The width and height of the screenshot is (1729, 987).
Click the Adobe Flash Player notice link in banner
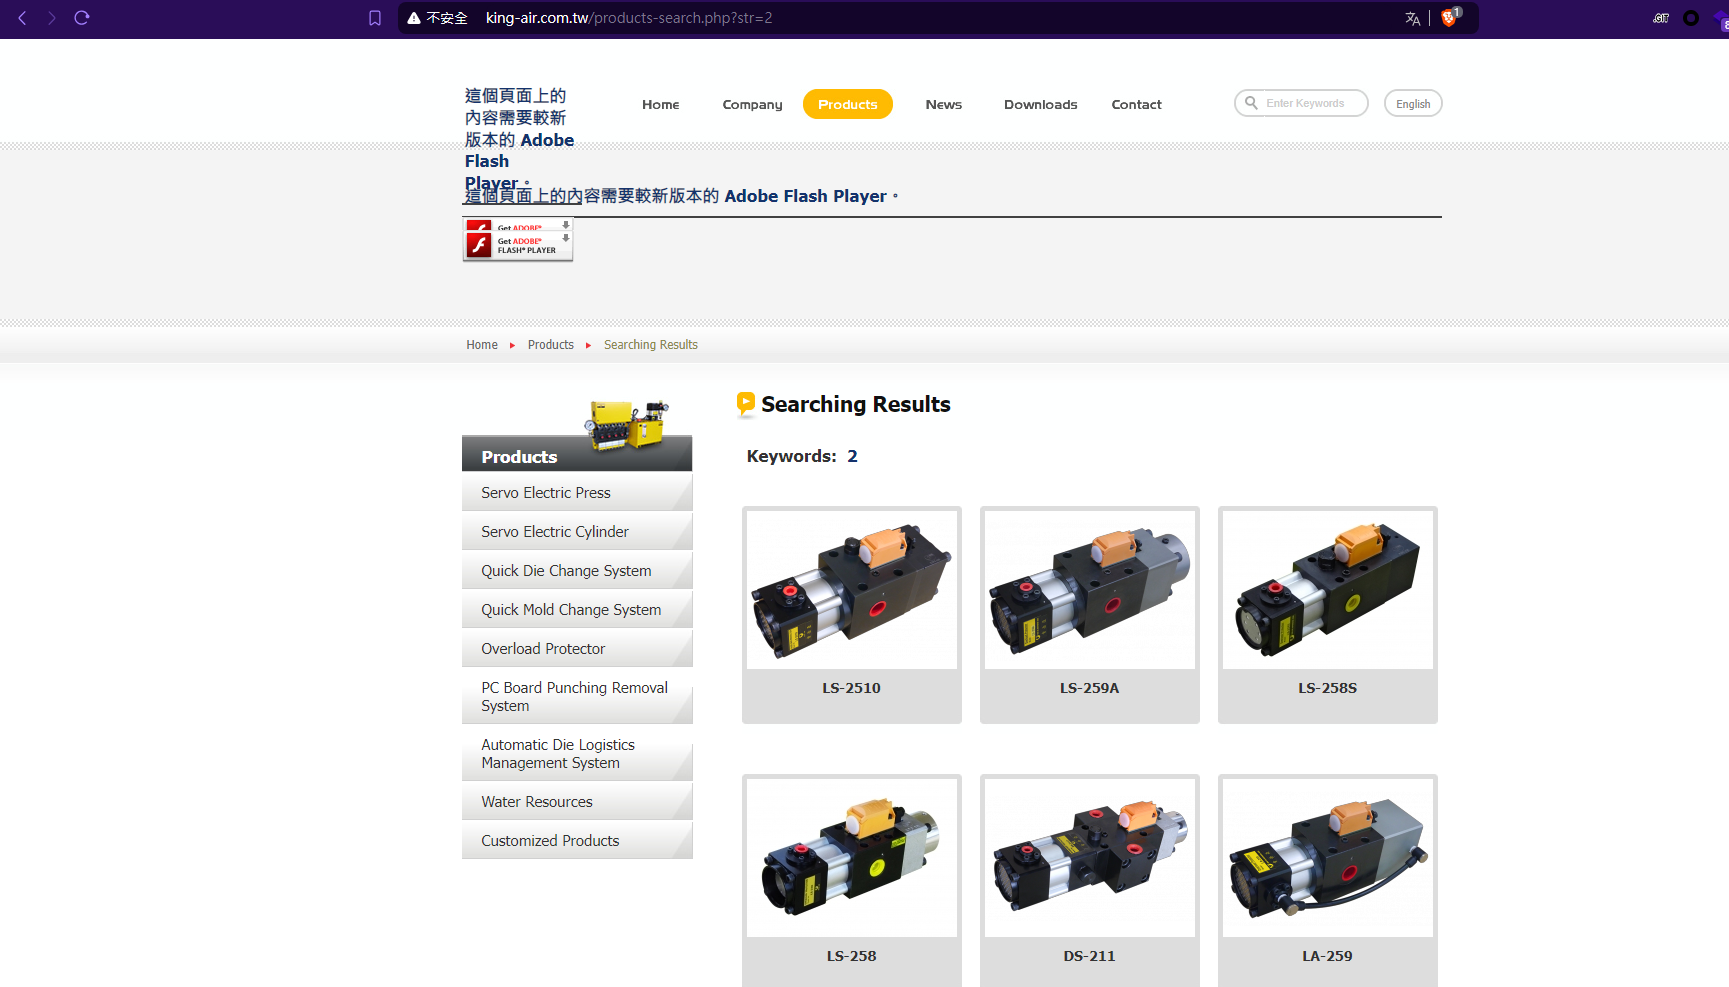681,196
